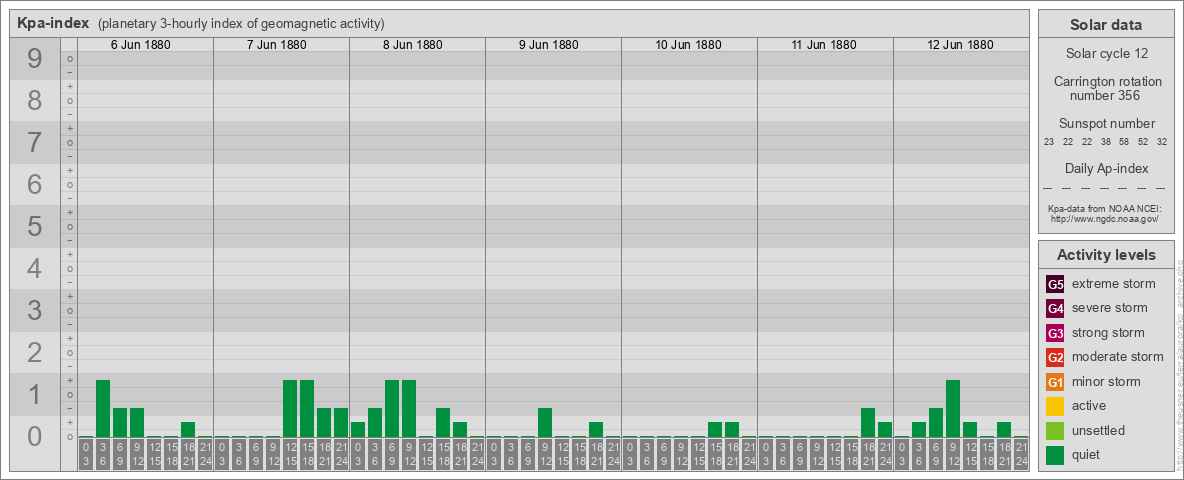
Task: Click the G4 severe storm legend icon
Action: tap(1055, 309)
